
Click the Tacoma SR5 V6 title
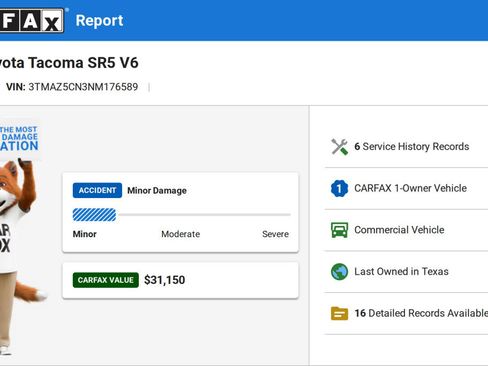pyautogui.click(x=69, y=63)
